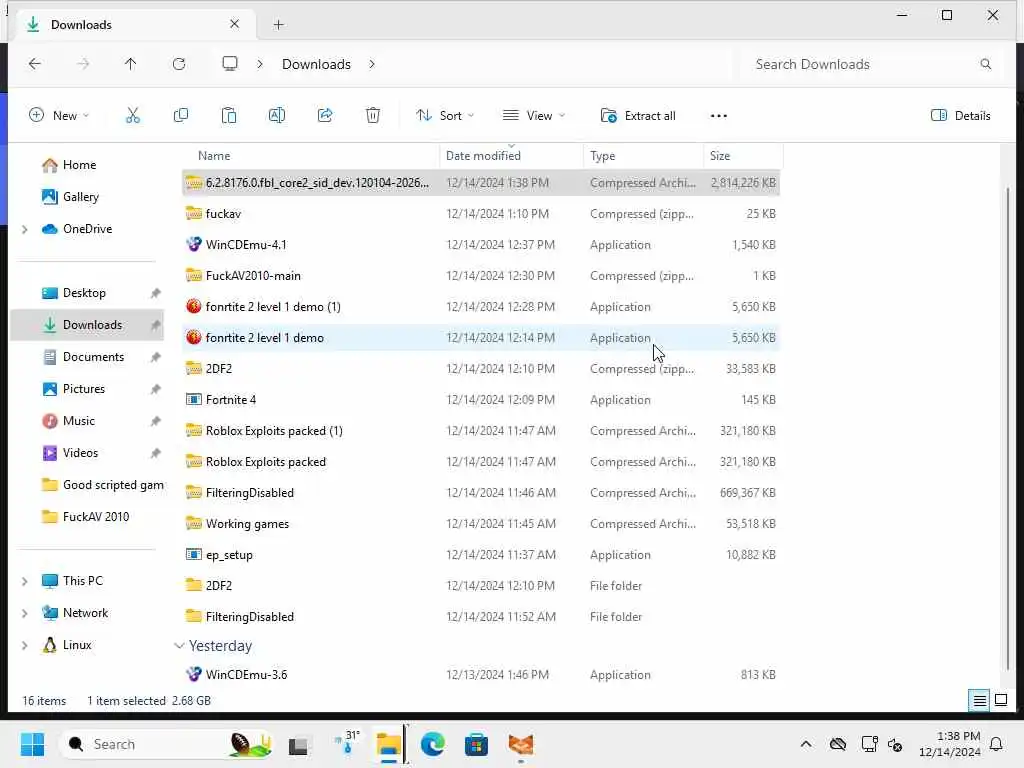
Task: Select Gallery in navigation pane
Action: [x=80, y=197]
